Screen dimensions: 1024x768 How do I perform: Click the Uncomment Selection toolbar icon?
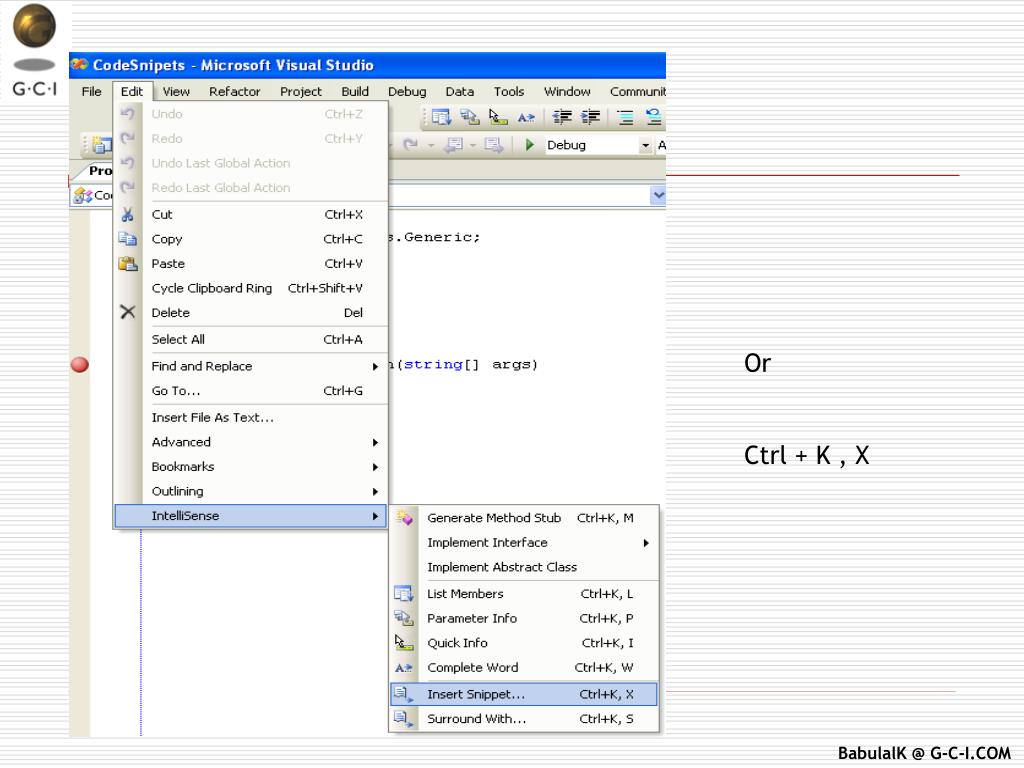[x=653, y=117]
